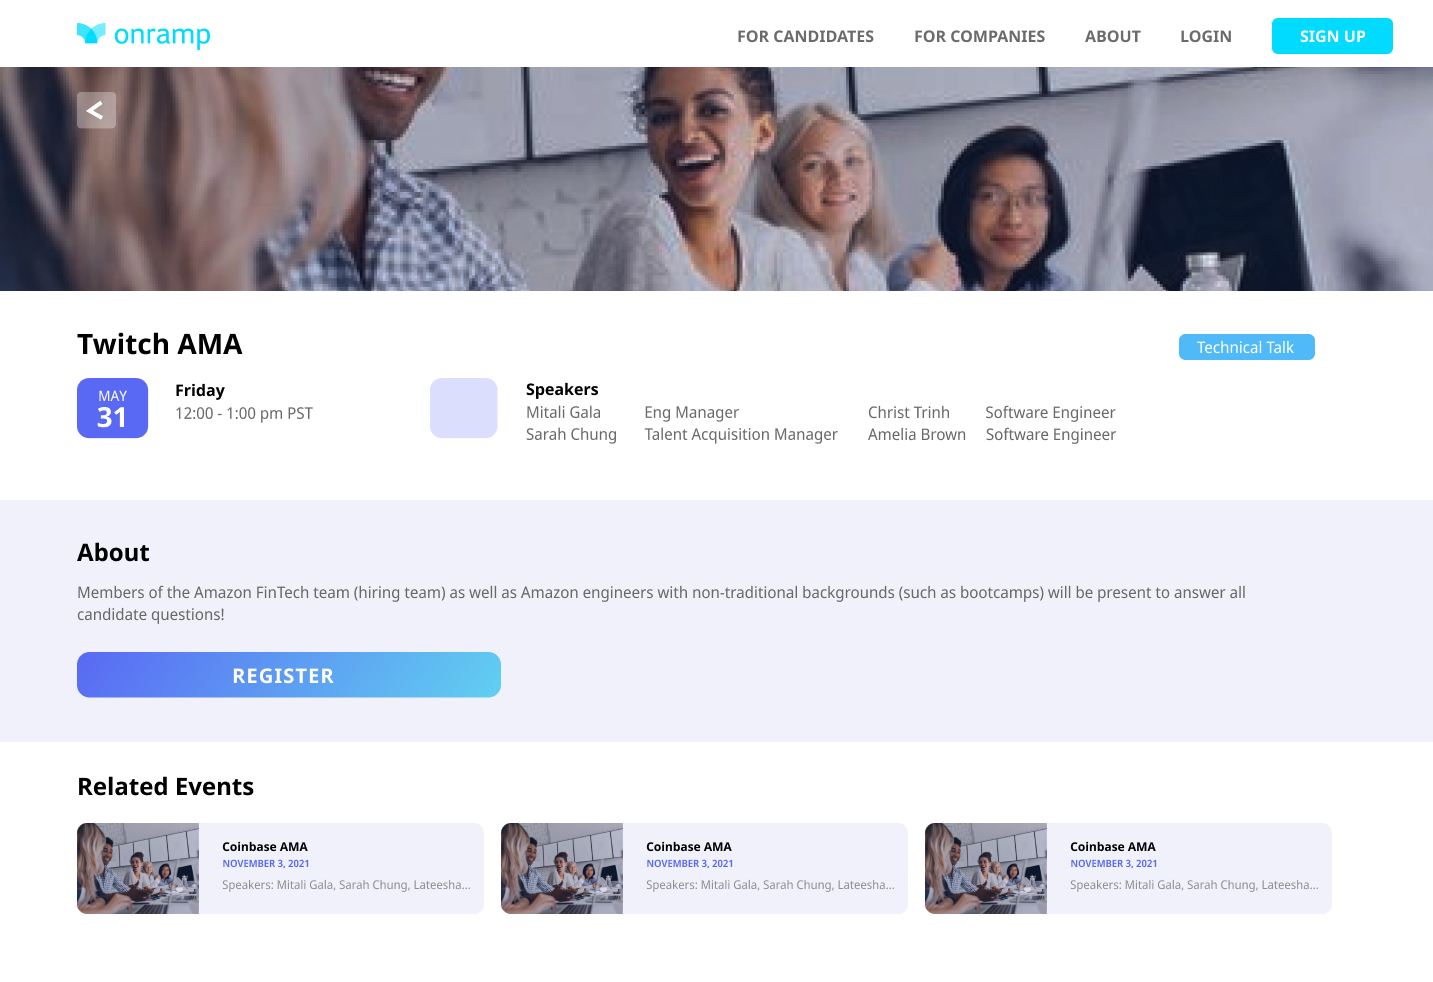Screen dimensions: 1433x982
Task: Open For Candidates menu item
Action: [x=805, y=36]
